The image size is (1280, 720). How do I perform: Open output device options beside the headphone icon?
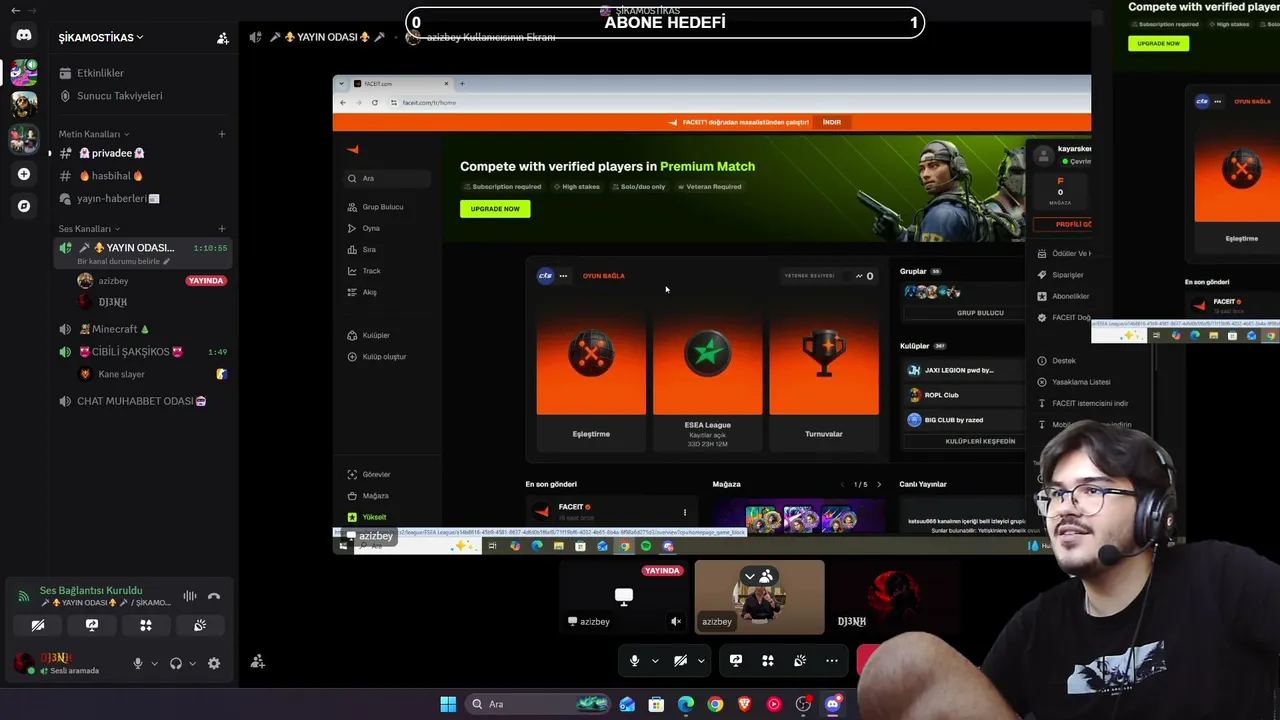tap(192, 663)
